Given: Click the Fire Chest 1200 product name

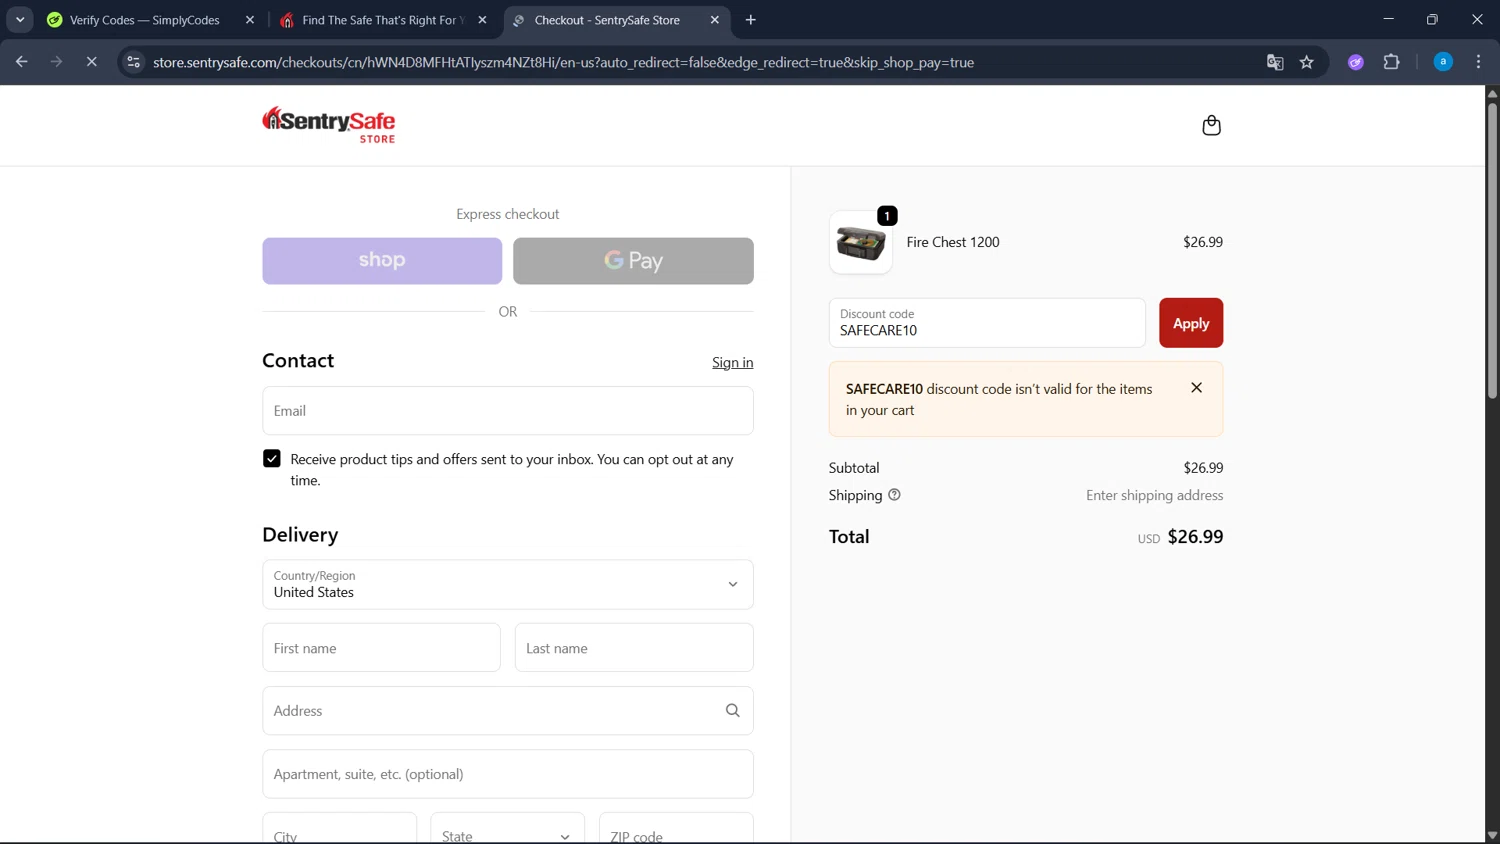Looking at the screenshot, I should pyautogui.click(x=953, y=242).
